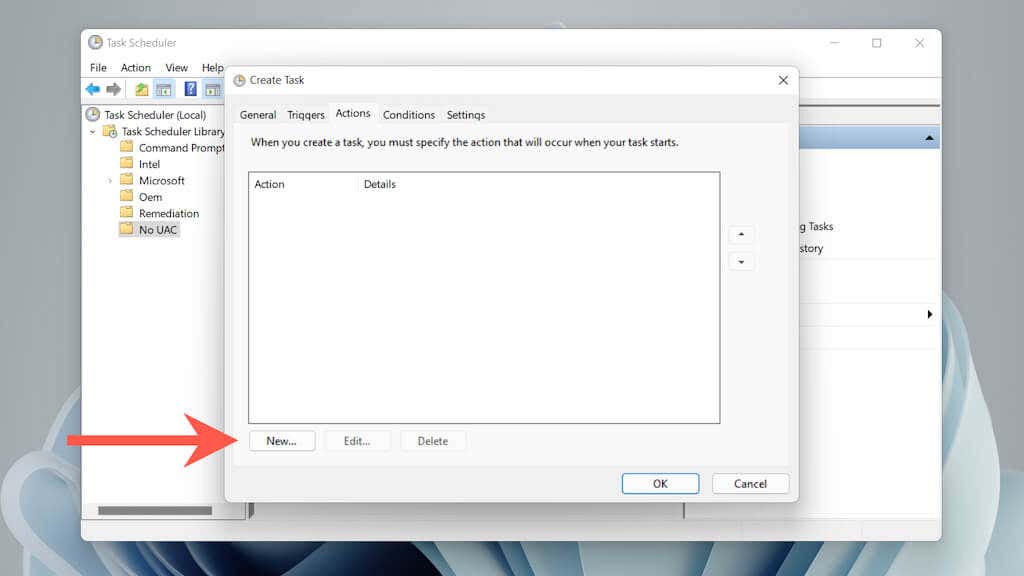Click the Show/Hide console tree toolbar icon
Viewport: 1024px width, 576px height.
(165, 88)
